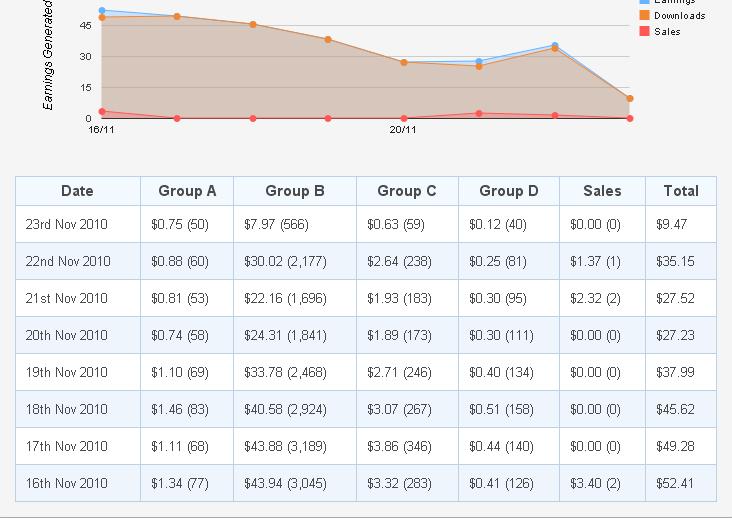Click the 19th Nov 2010 date cell
The width and height of the screenshot is (732, 522).
(x=68, y=373)
